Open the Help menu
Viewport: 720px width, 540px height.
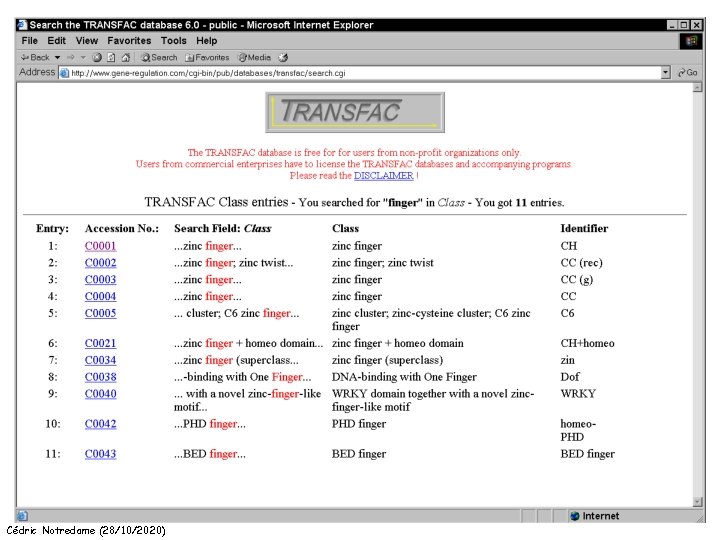click(x=207, y=41)
